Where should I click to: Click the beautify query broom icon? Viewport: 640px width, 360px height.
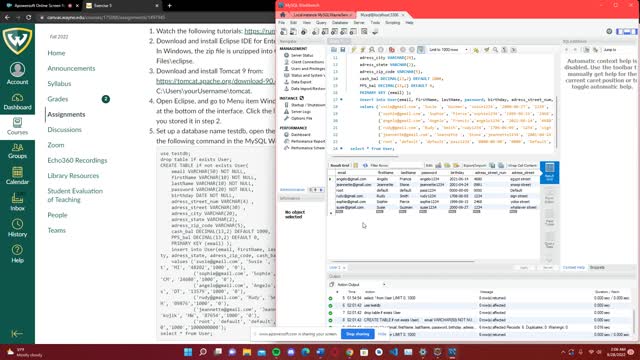coord(487,50)
